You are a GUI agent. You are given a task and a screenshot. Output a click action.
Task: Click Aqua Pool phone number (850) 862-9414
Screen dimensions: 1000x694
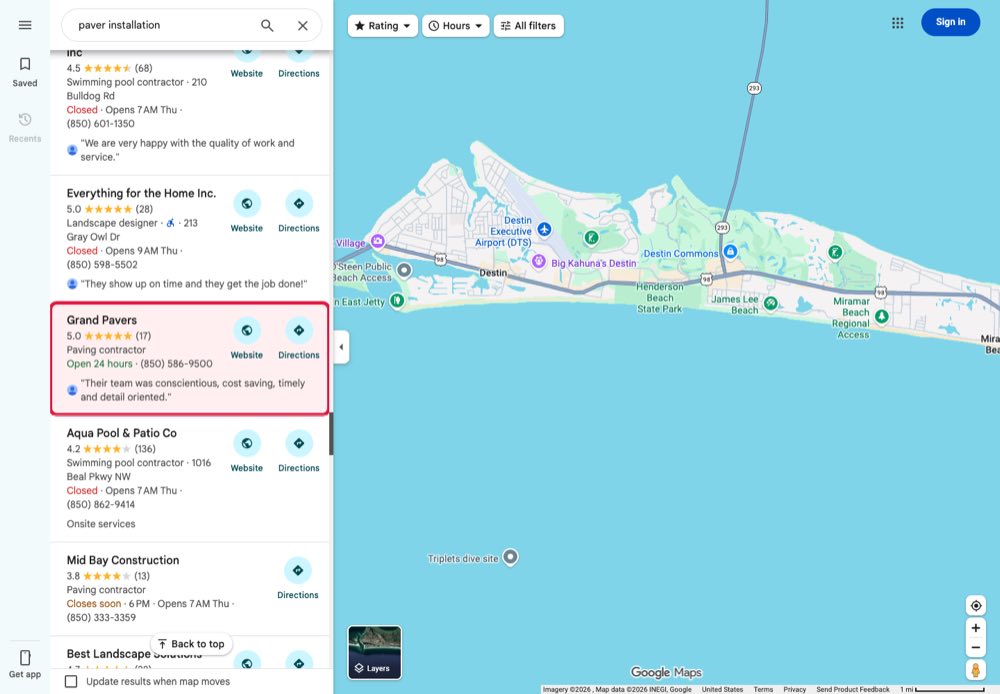click(x=101, y=505)
